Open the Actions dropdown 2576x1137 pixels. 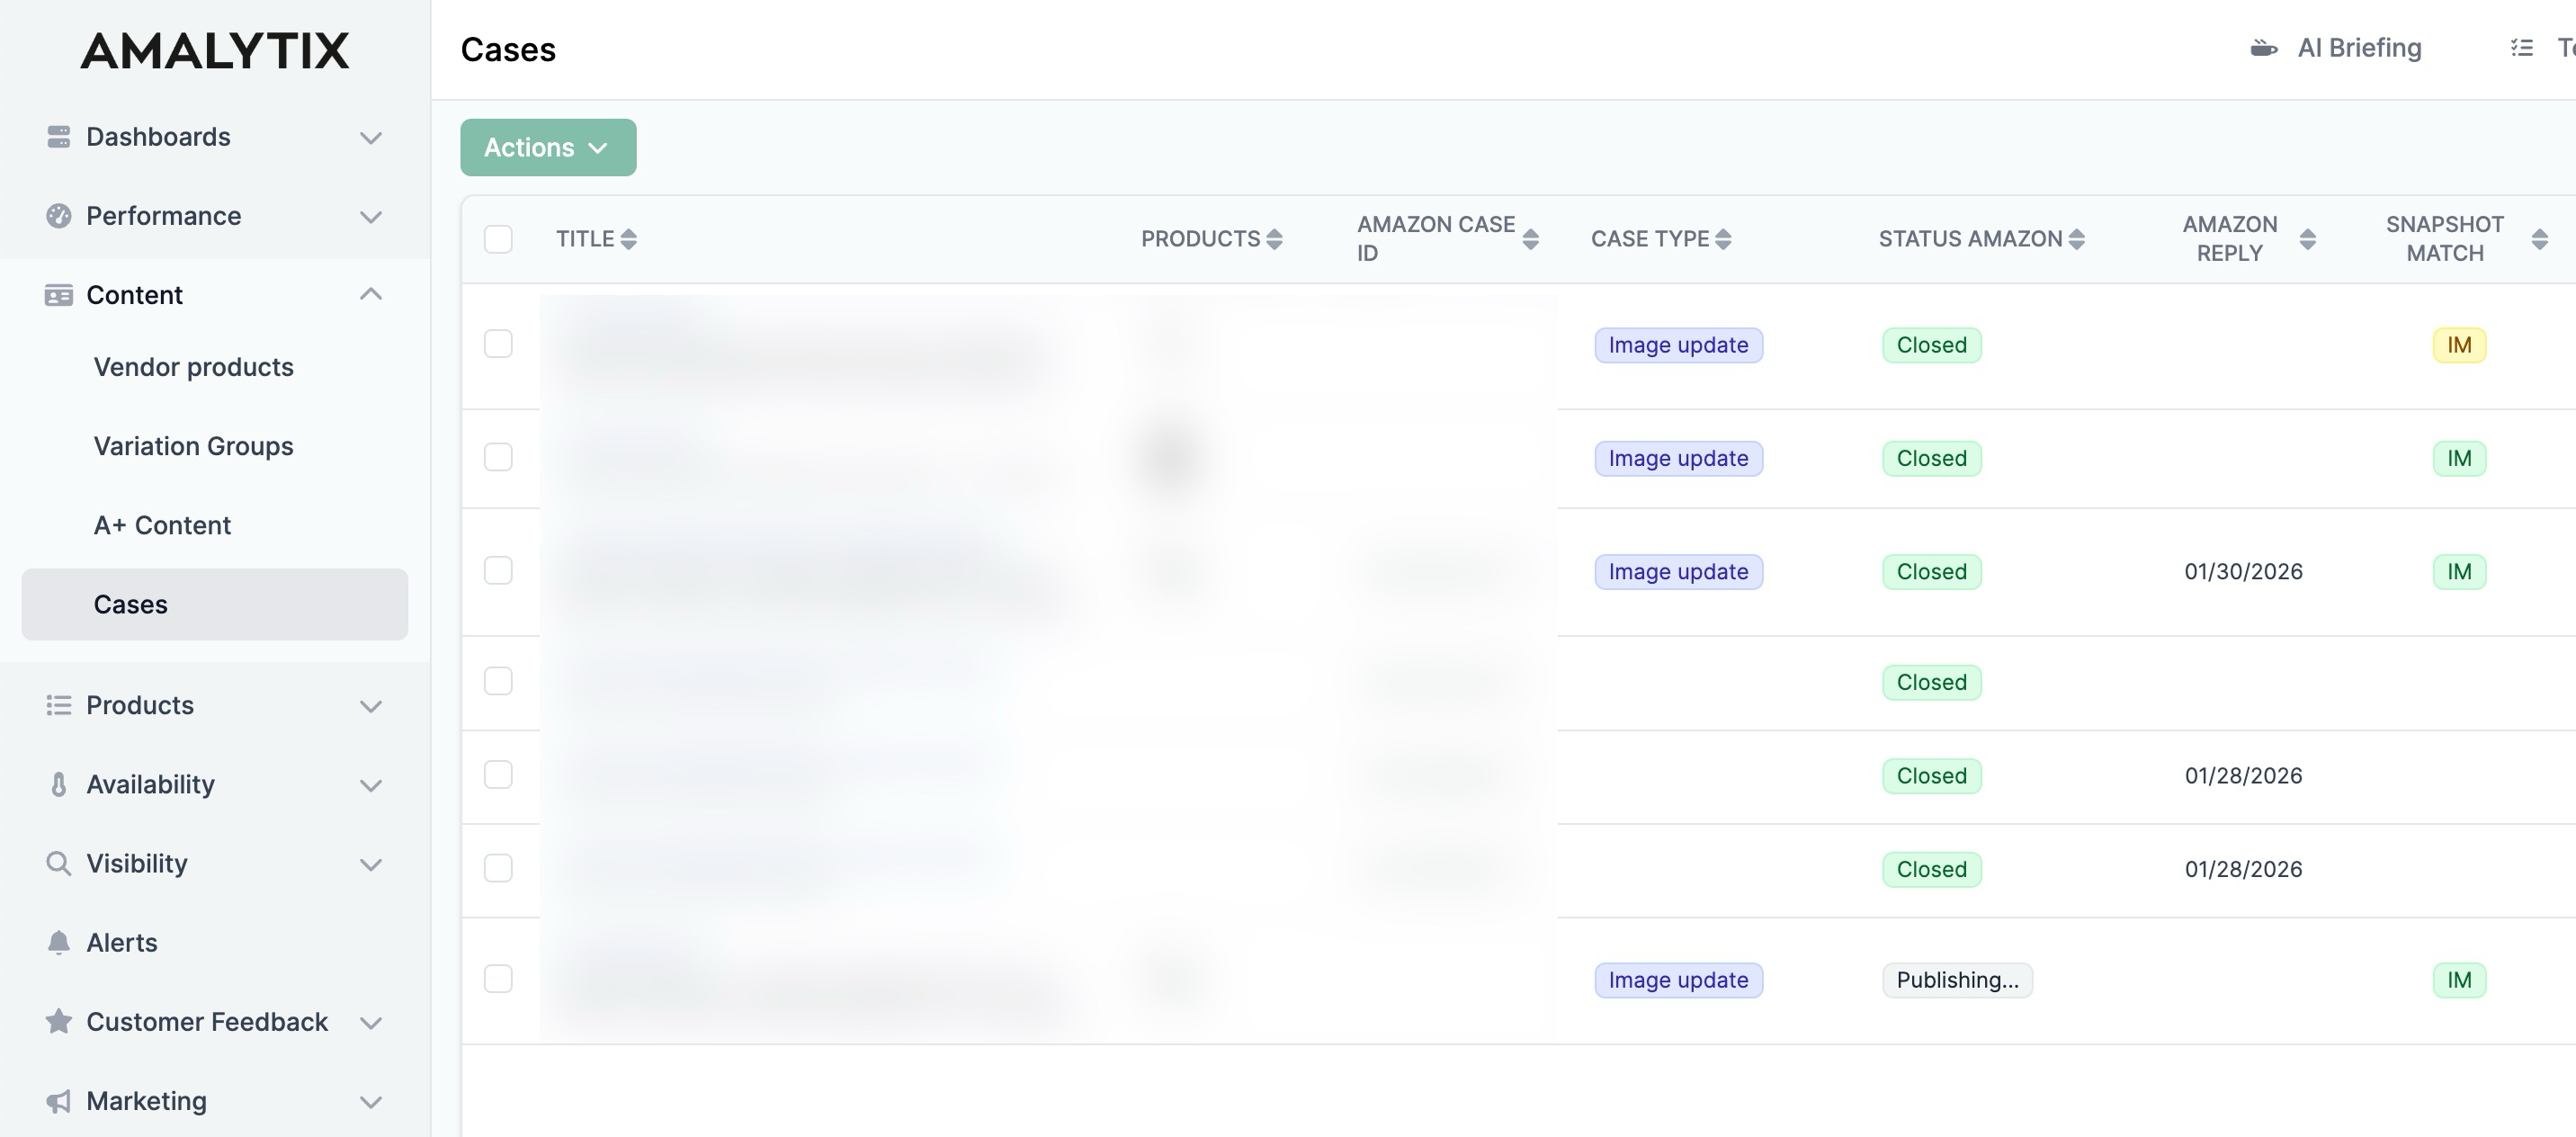pos(548,148)
